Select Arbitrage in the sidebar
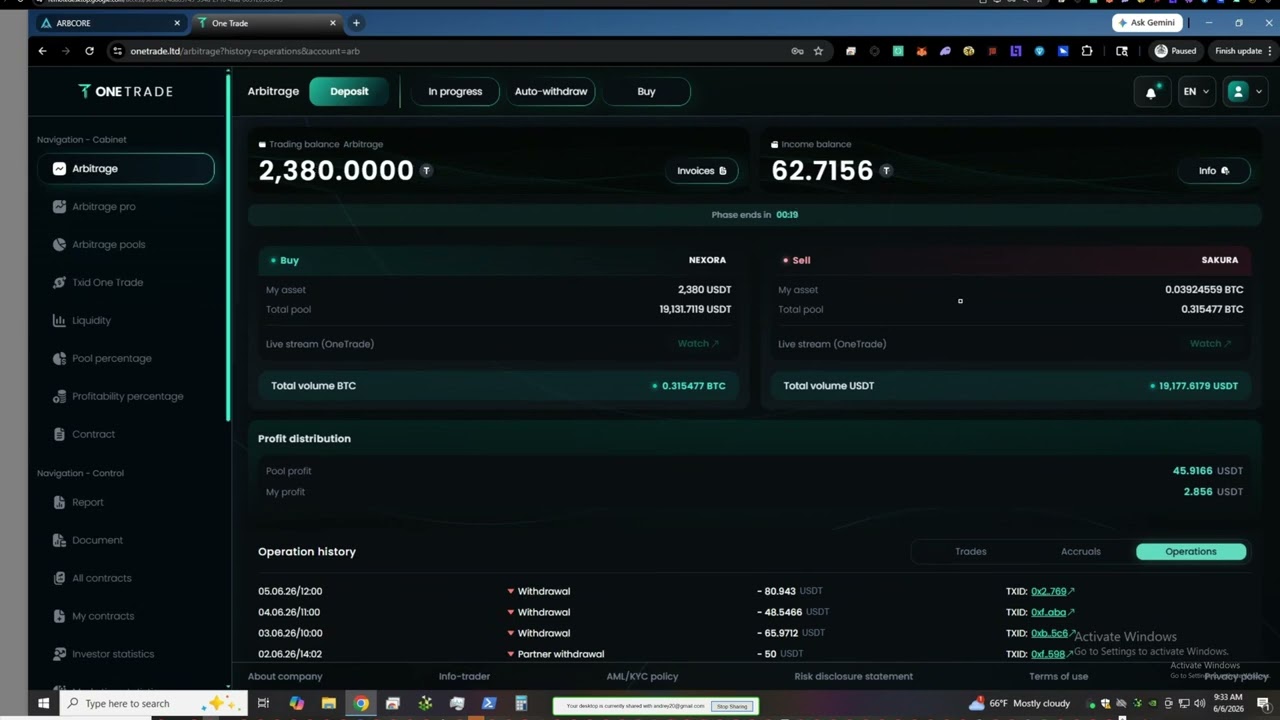Image resolution: width=1280 pixels, height=720 pixels. pos(126,169)
